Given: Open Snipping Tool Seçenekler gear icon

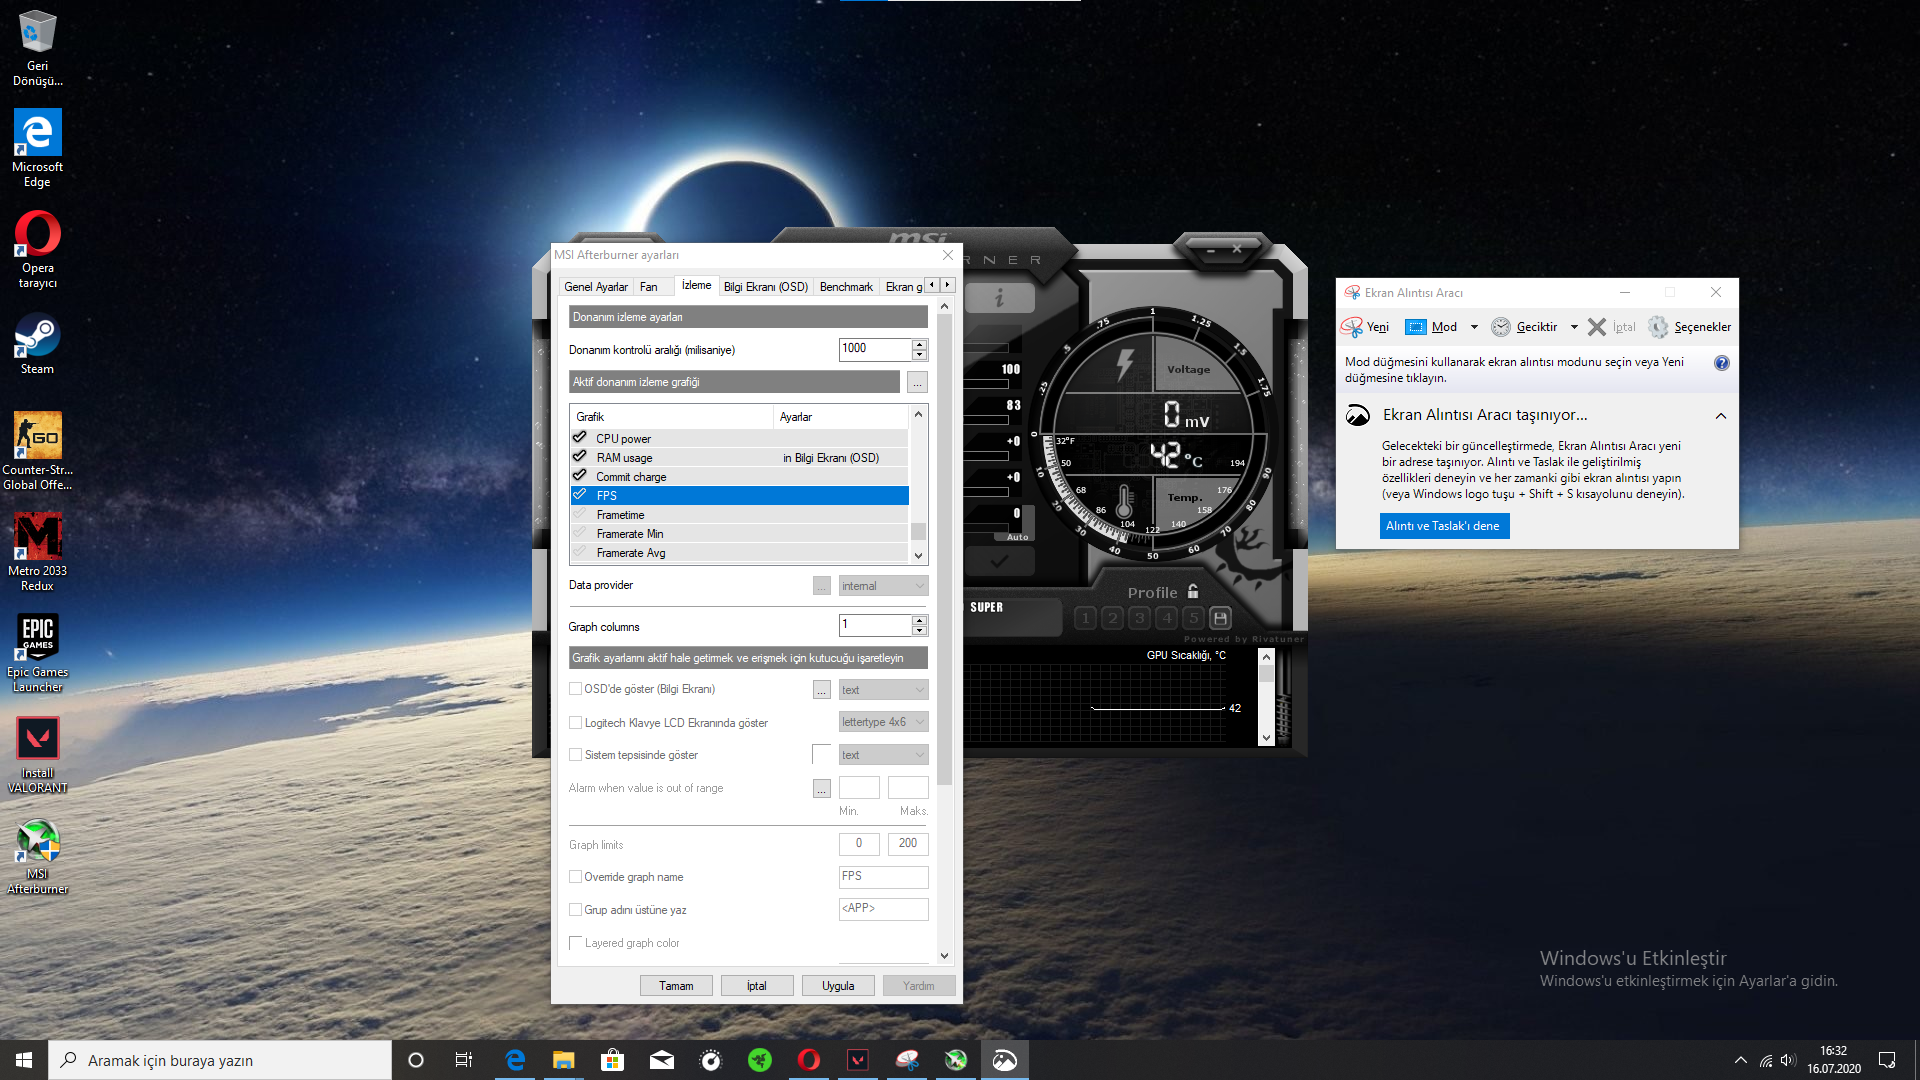Looking at the screenshot, I should click(1658, 327).
